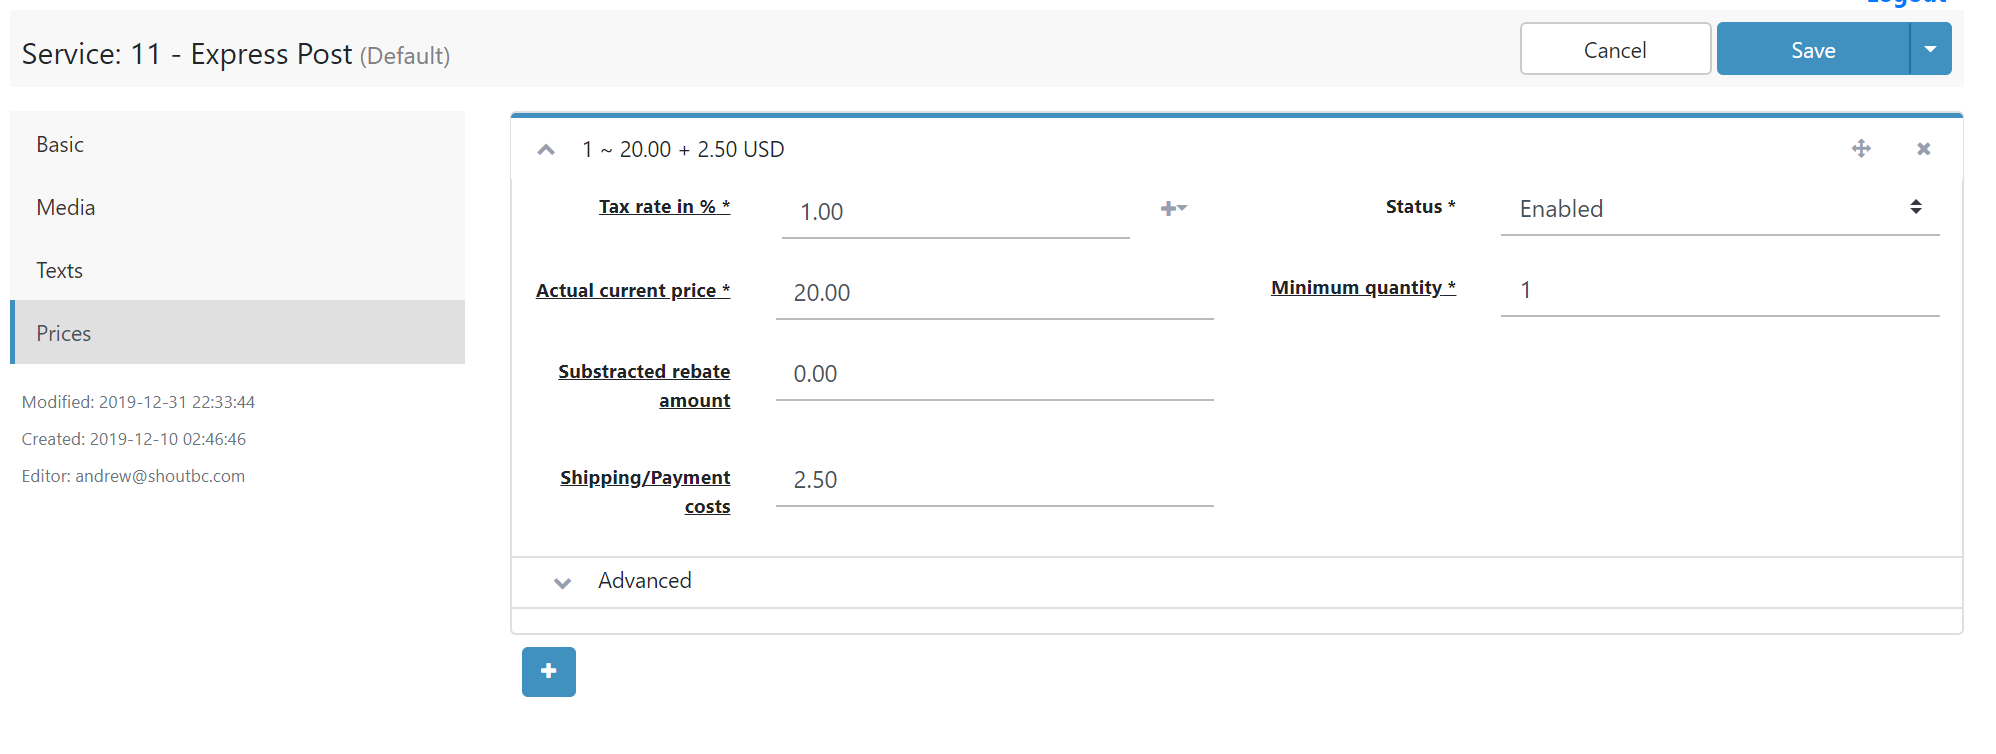Go to the Texts tab
The image size is (1996, 754).
coord(237,270)
